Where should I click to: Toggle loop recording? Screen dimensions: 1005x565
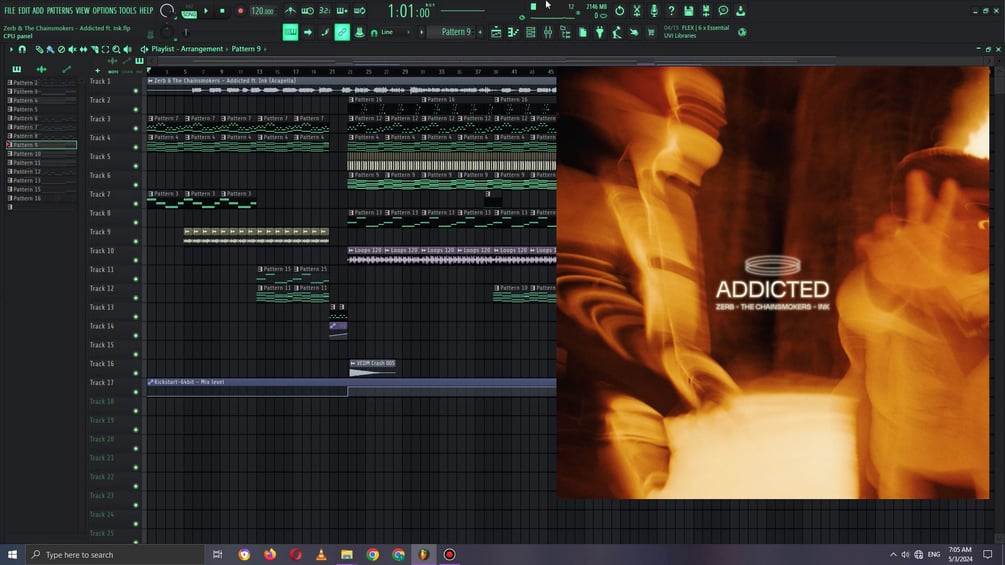(360, 11)
